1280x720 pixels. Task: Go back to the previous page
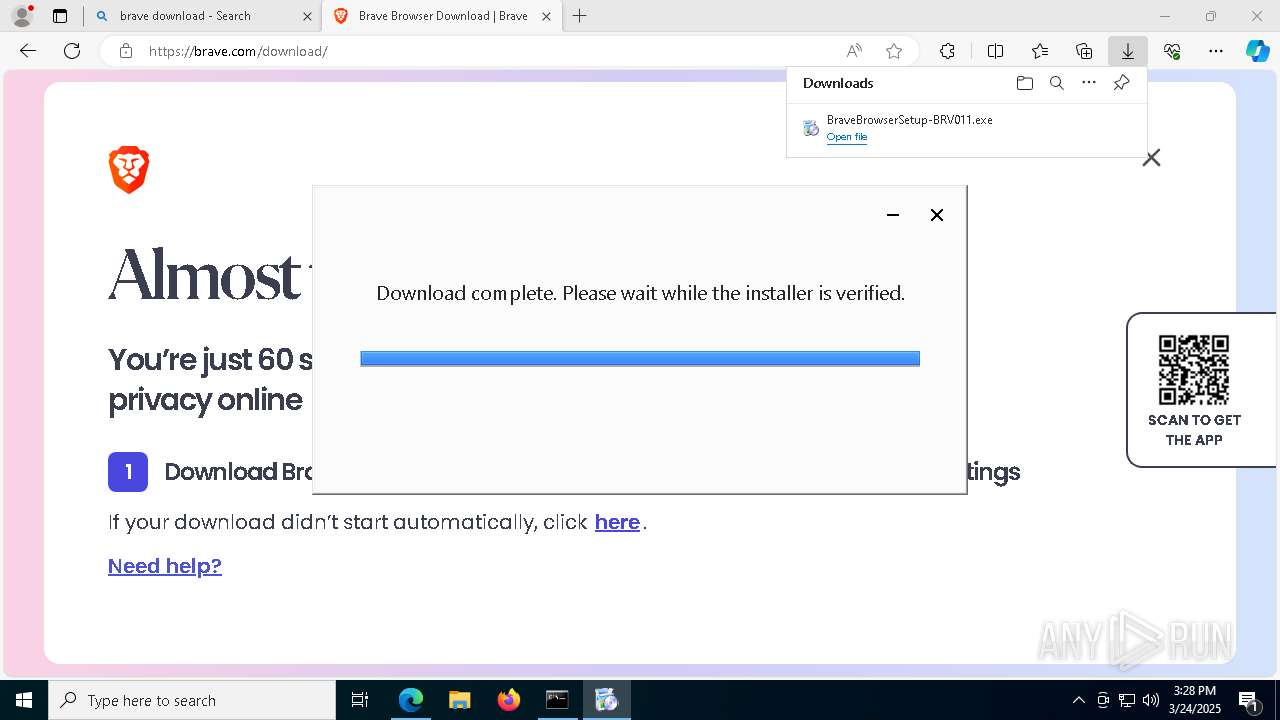pyautogui.click(x=28, y=51)
